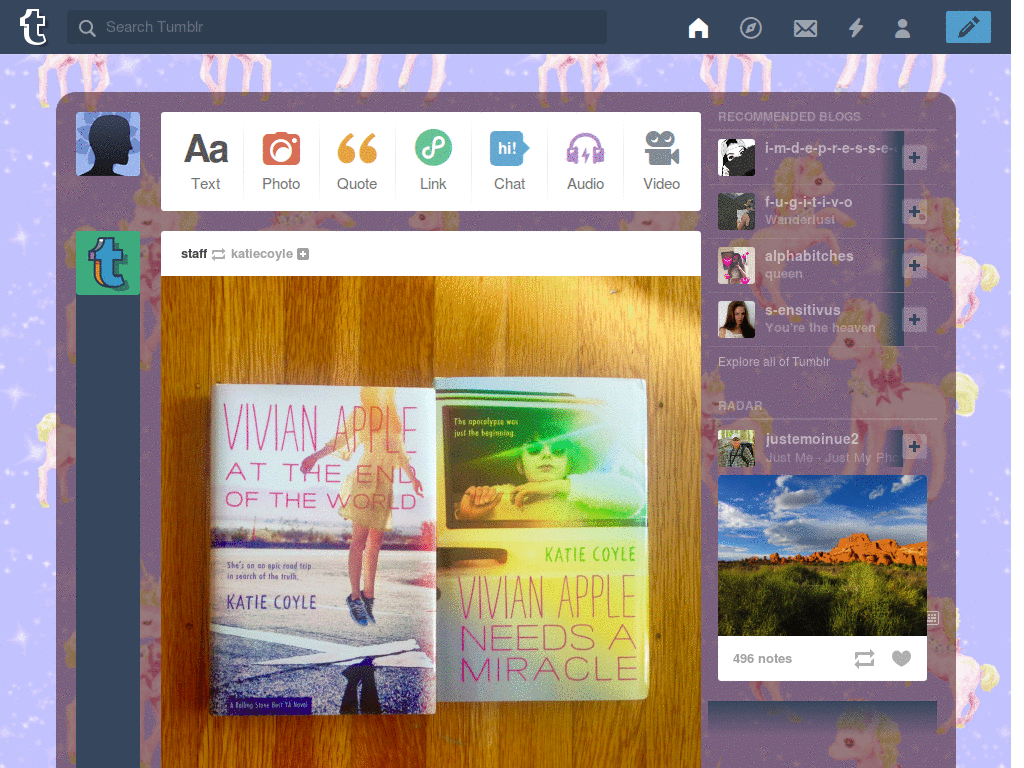This screenshot has width=1024, height=768.
Task: Create a new Video post
Action: point(662,161)
